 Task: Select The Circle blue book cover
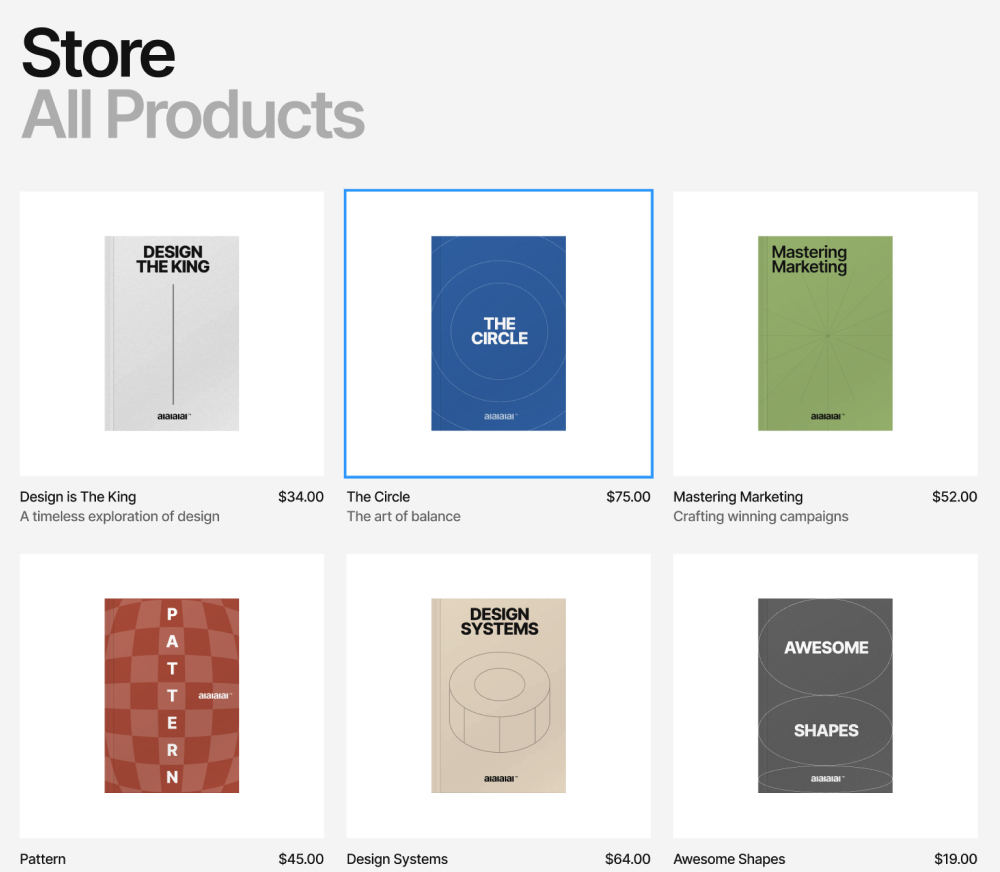click(498, 333)
